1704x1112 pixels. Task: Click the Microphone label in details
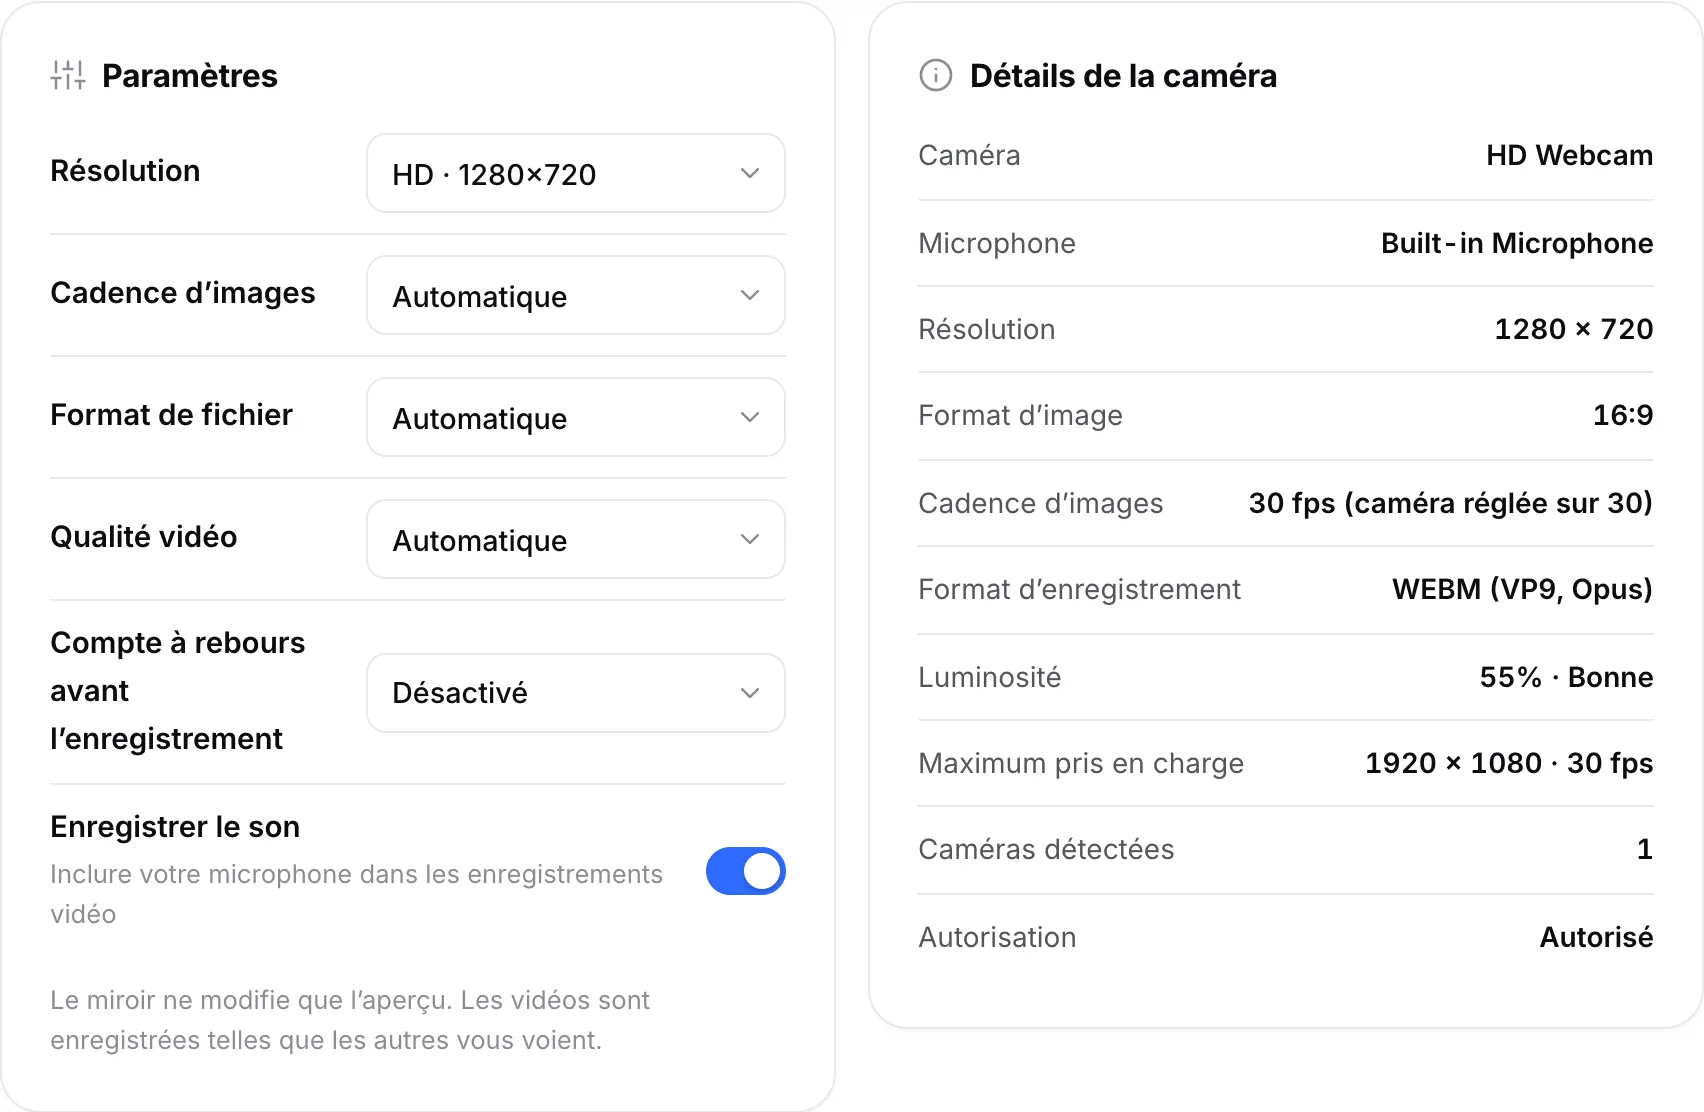[x=997, y=243]
